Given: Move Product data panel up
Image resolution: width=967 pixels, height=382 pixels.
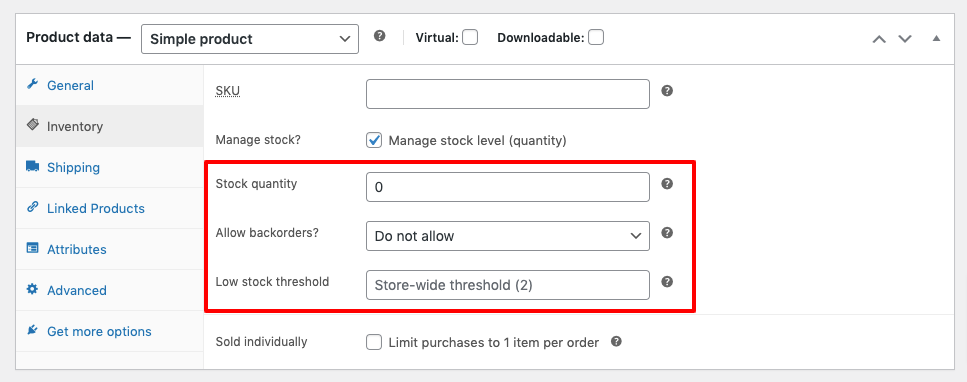Looking at the screenshot, I should point(879,39).
